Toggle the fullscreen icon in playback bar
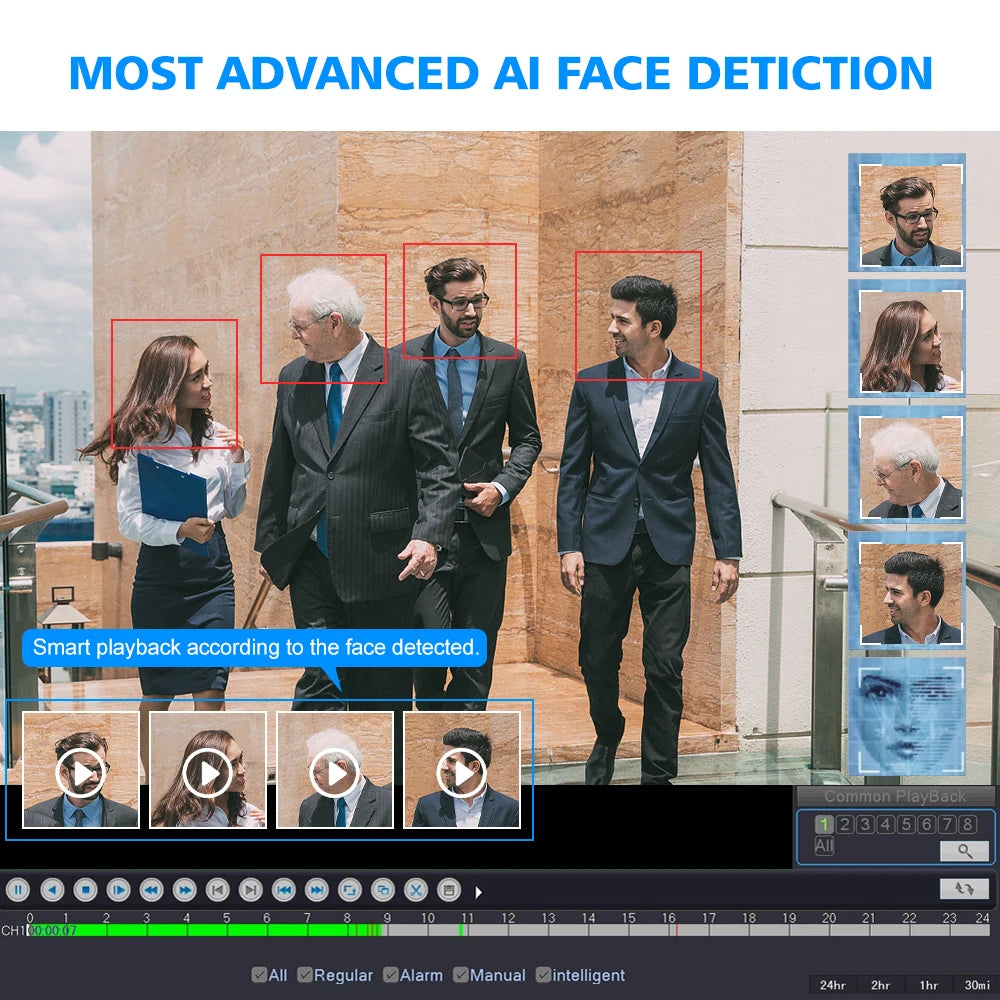Image resolution: width=1000 pixels, height=1000 pixels. click(x=349, y=889)
